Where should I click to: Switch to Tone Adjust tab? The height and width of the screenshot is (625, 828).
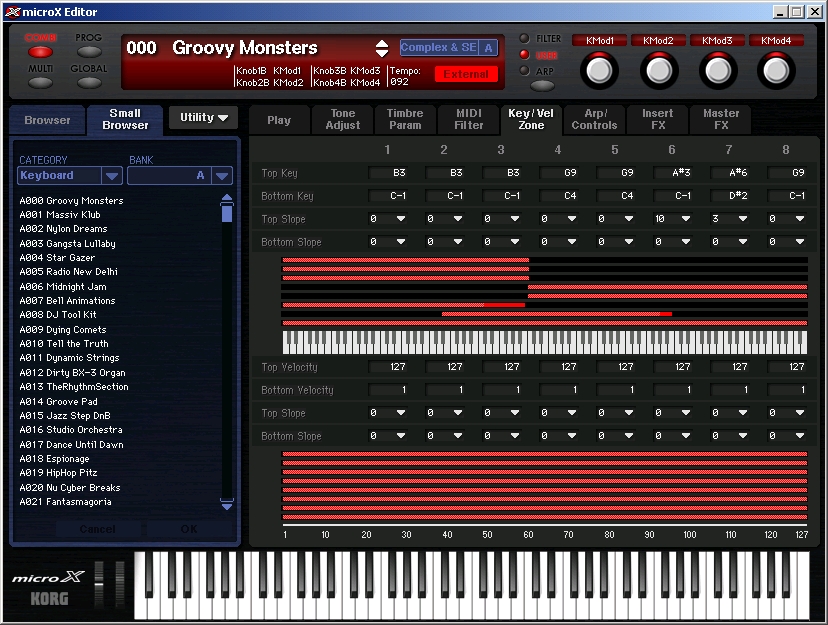tap(343, 119)
